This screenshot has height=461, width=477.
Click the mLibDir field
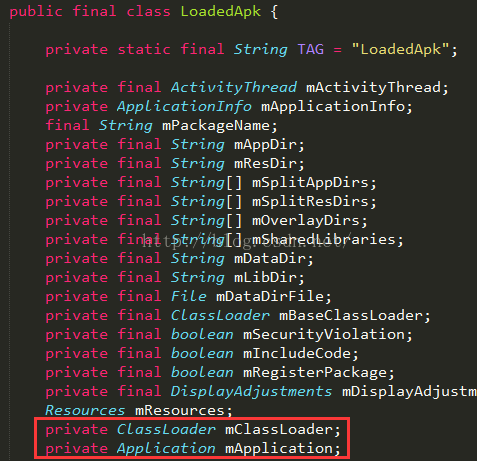coord(265,278)
